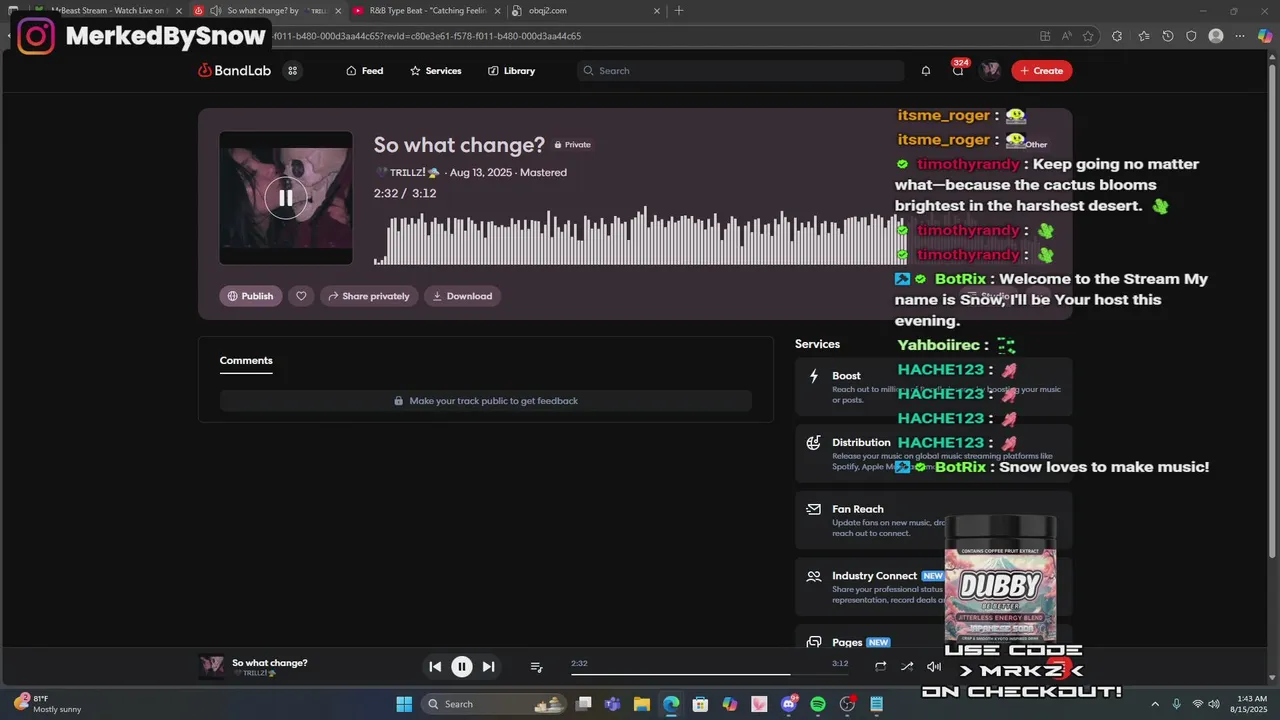Image resolution: width=1280 pixels, height=720 pixels.
Task: Open the Library menu
Action: pyautogui.click(x=511, y=71)
